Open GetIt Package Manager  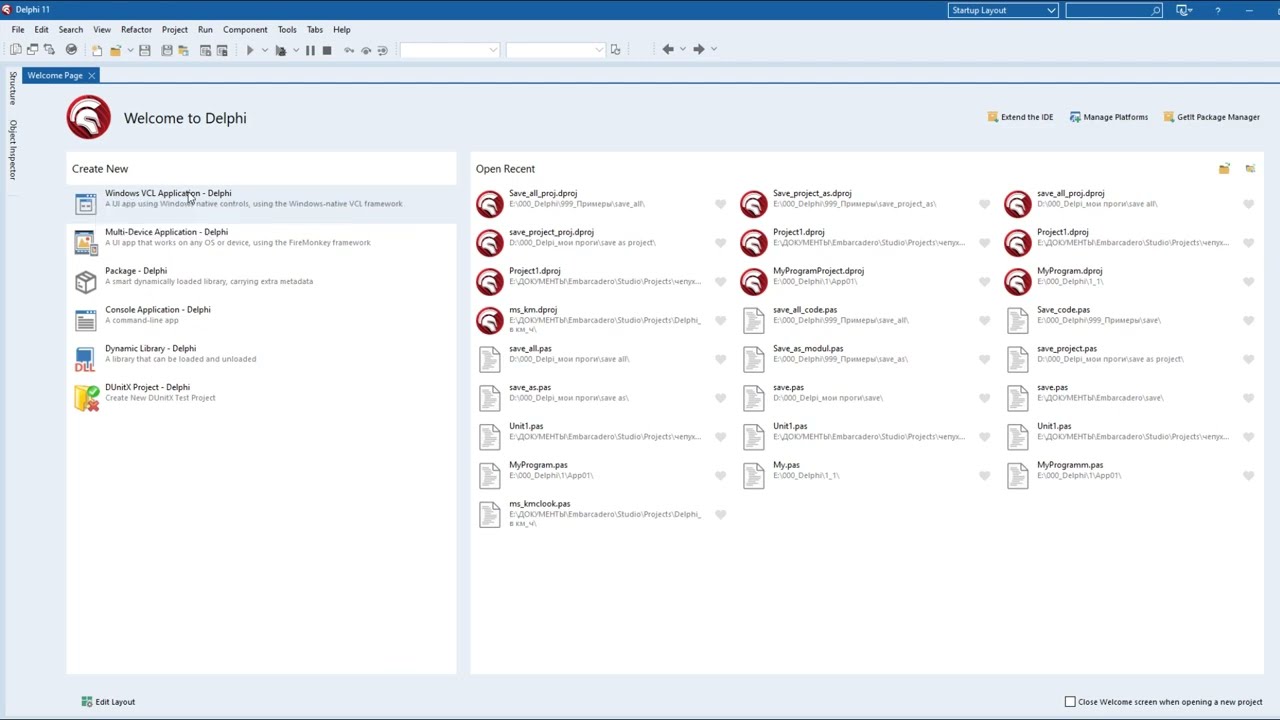tap(1211, 117)
